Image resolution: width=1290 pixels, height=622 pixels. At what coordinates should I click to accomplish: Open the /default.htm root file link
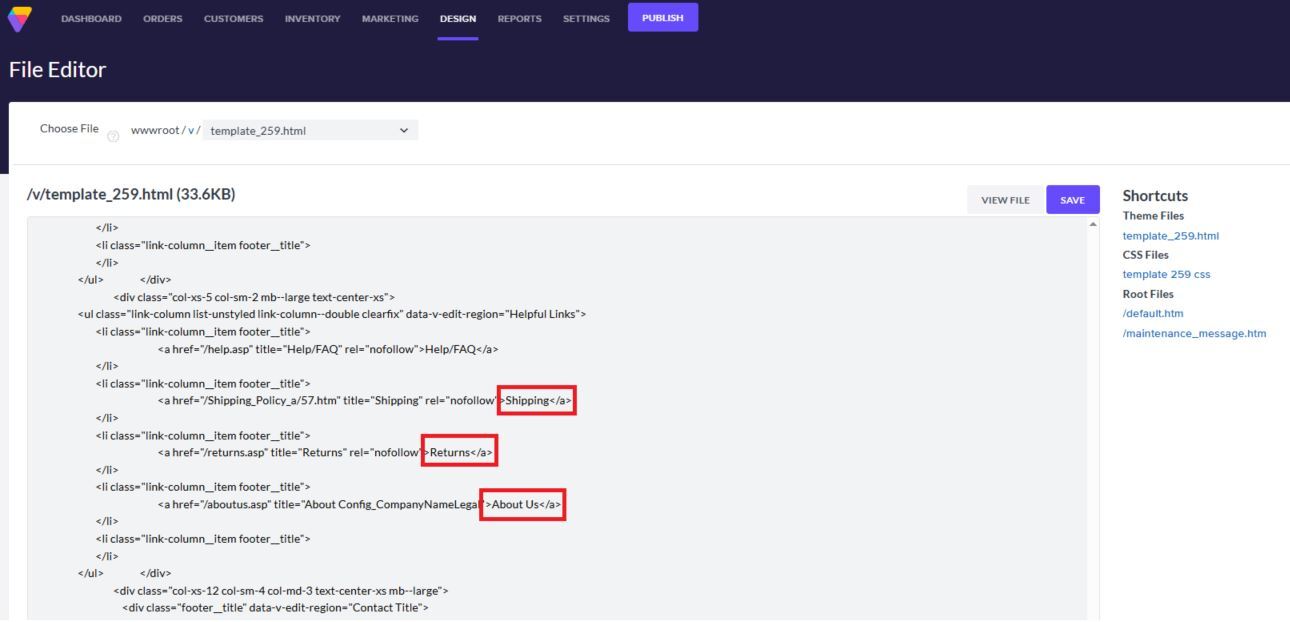[x=1153, y=314]
